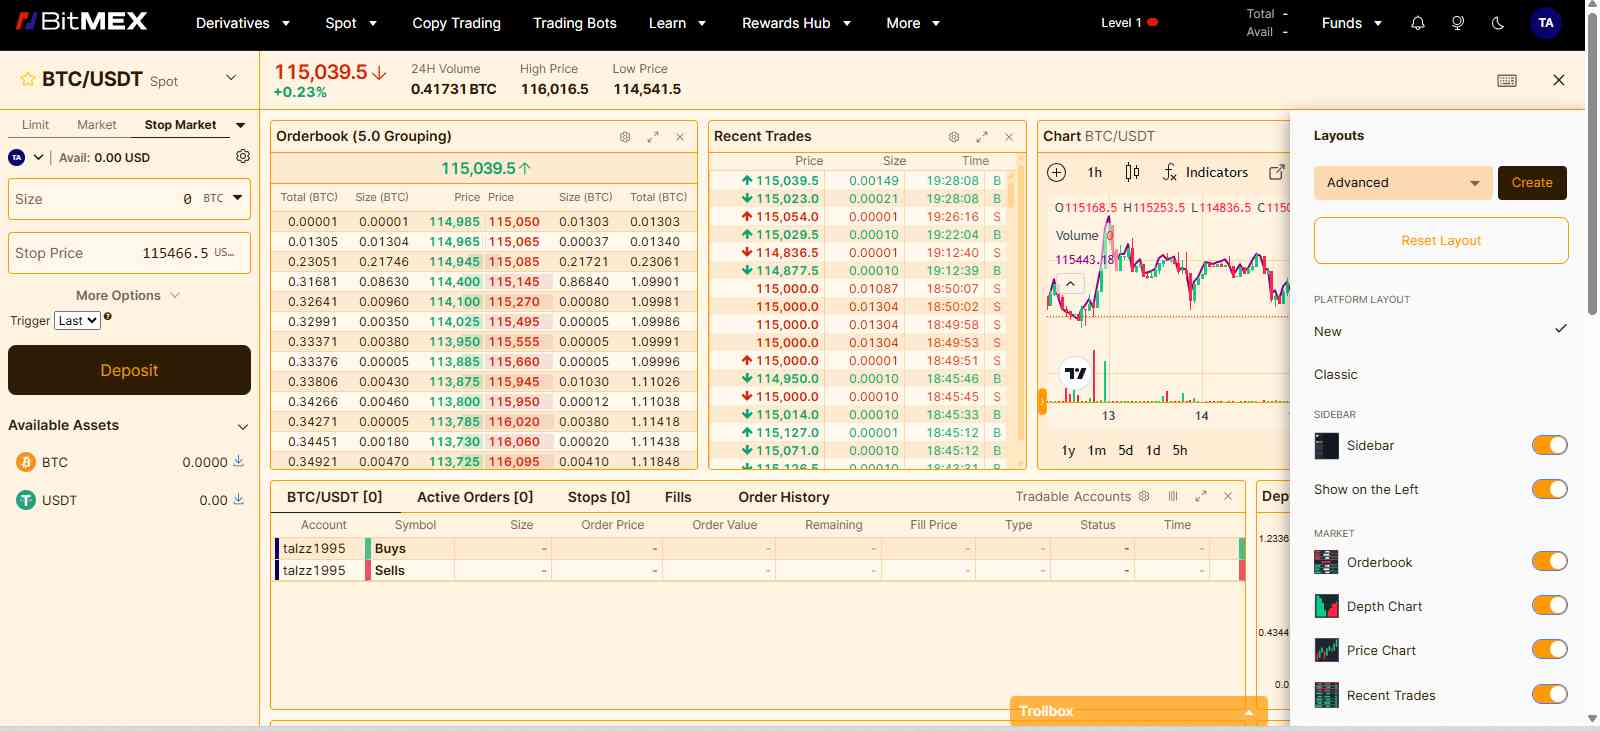
Task: Collapse Available Assets section
Action: 242,426
